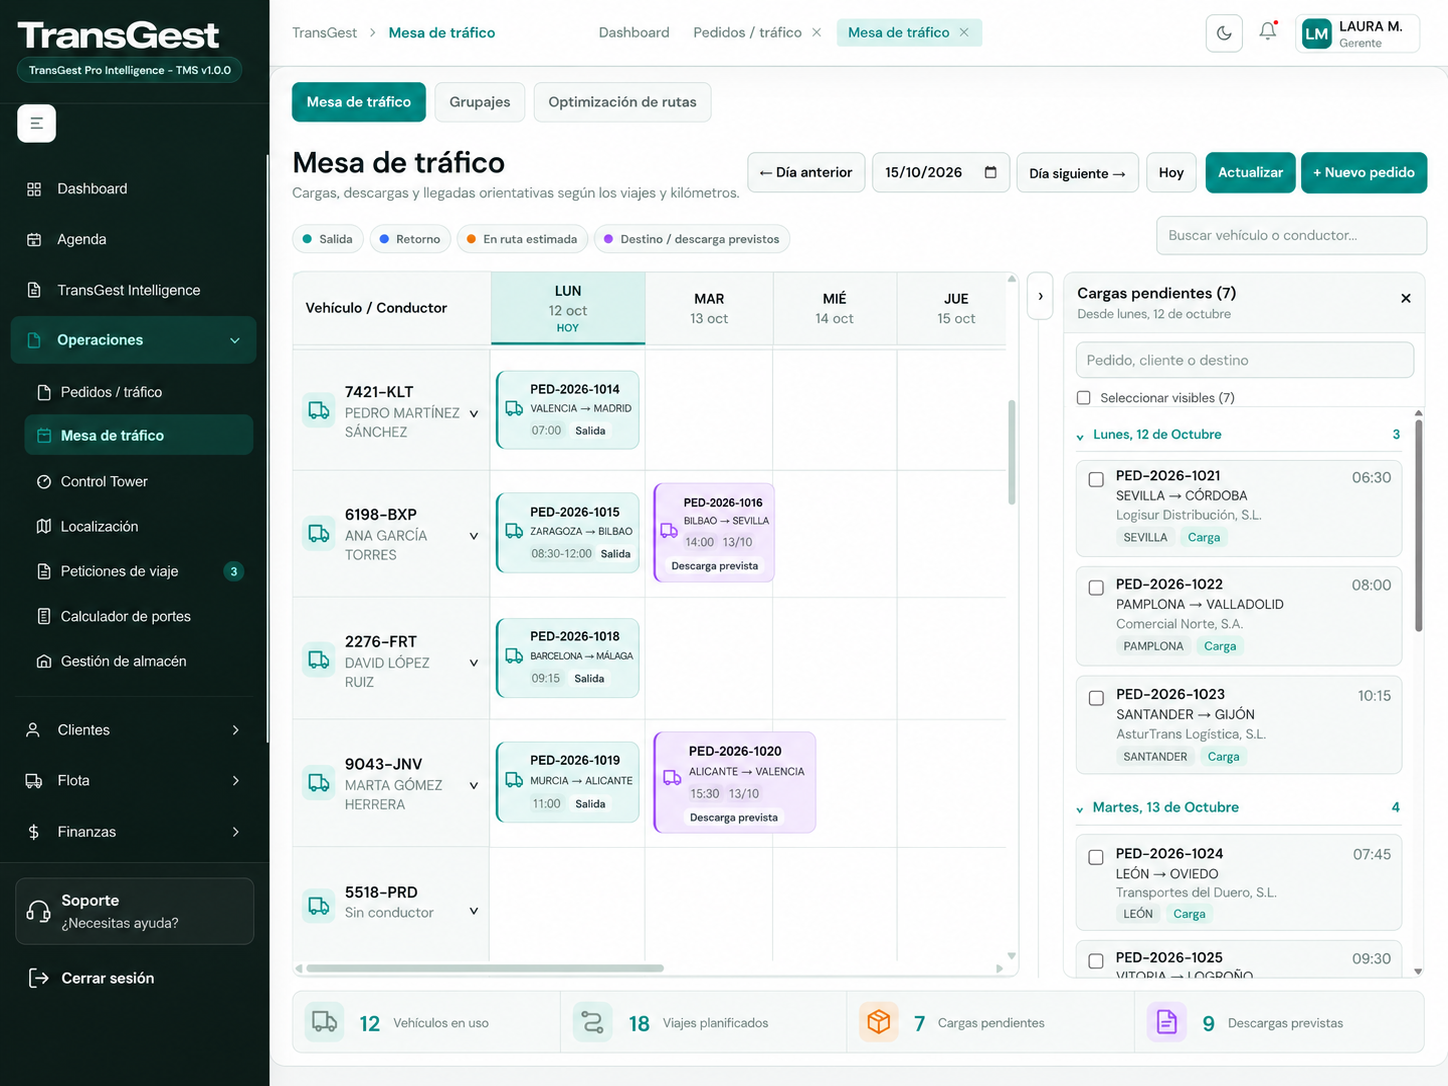
Task: Click the LM user avatar
Action: coord(1316,34)
